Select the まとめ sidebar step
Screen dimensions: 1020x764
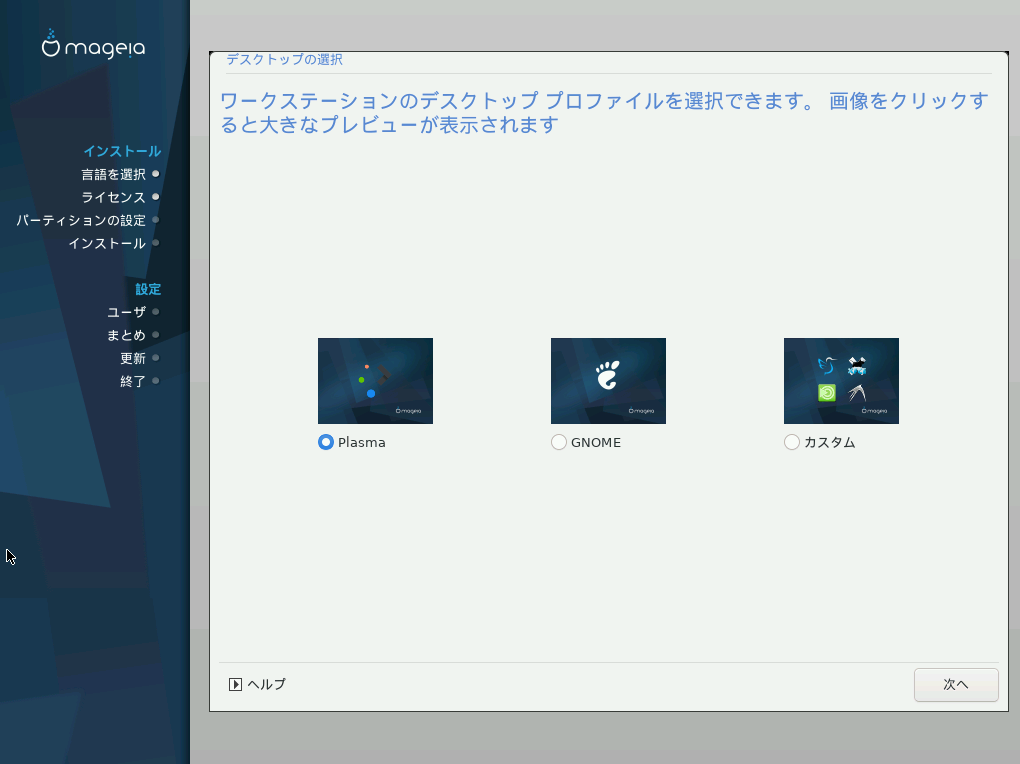pos(126,335)
